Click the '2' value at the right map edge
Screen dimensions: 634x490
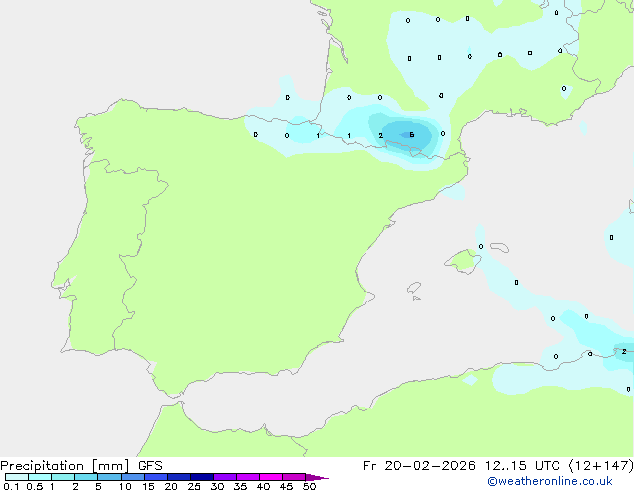tap(624, 351)
